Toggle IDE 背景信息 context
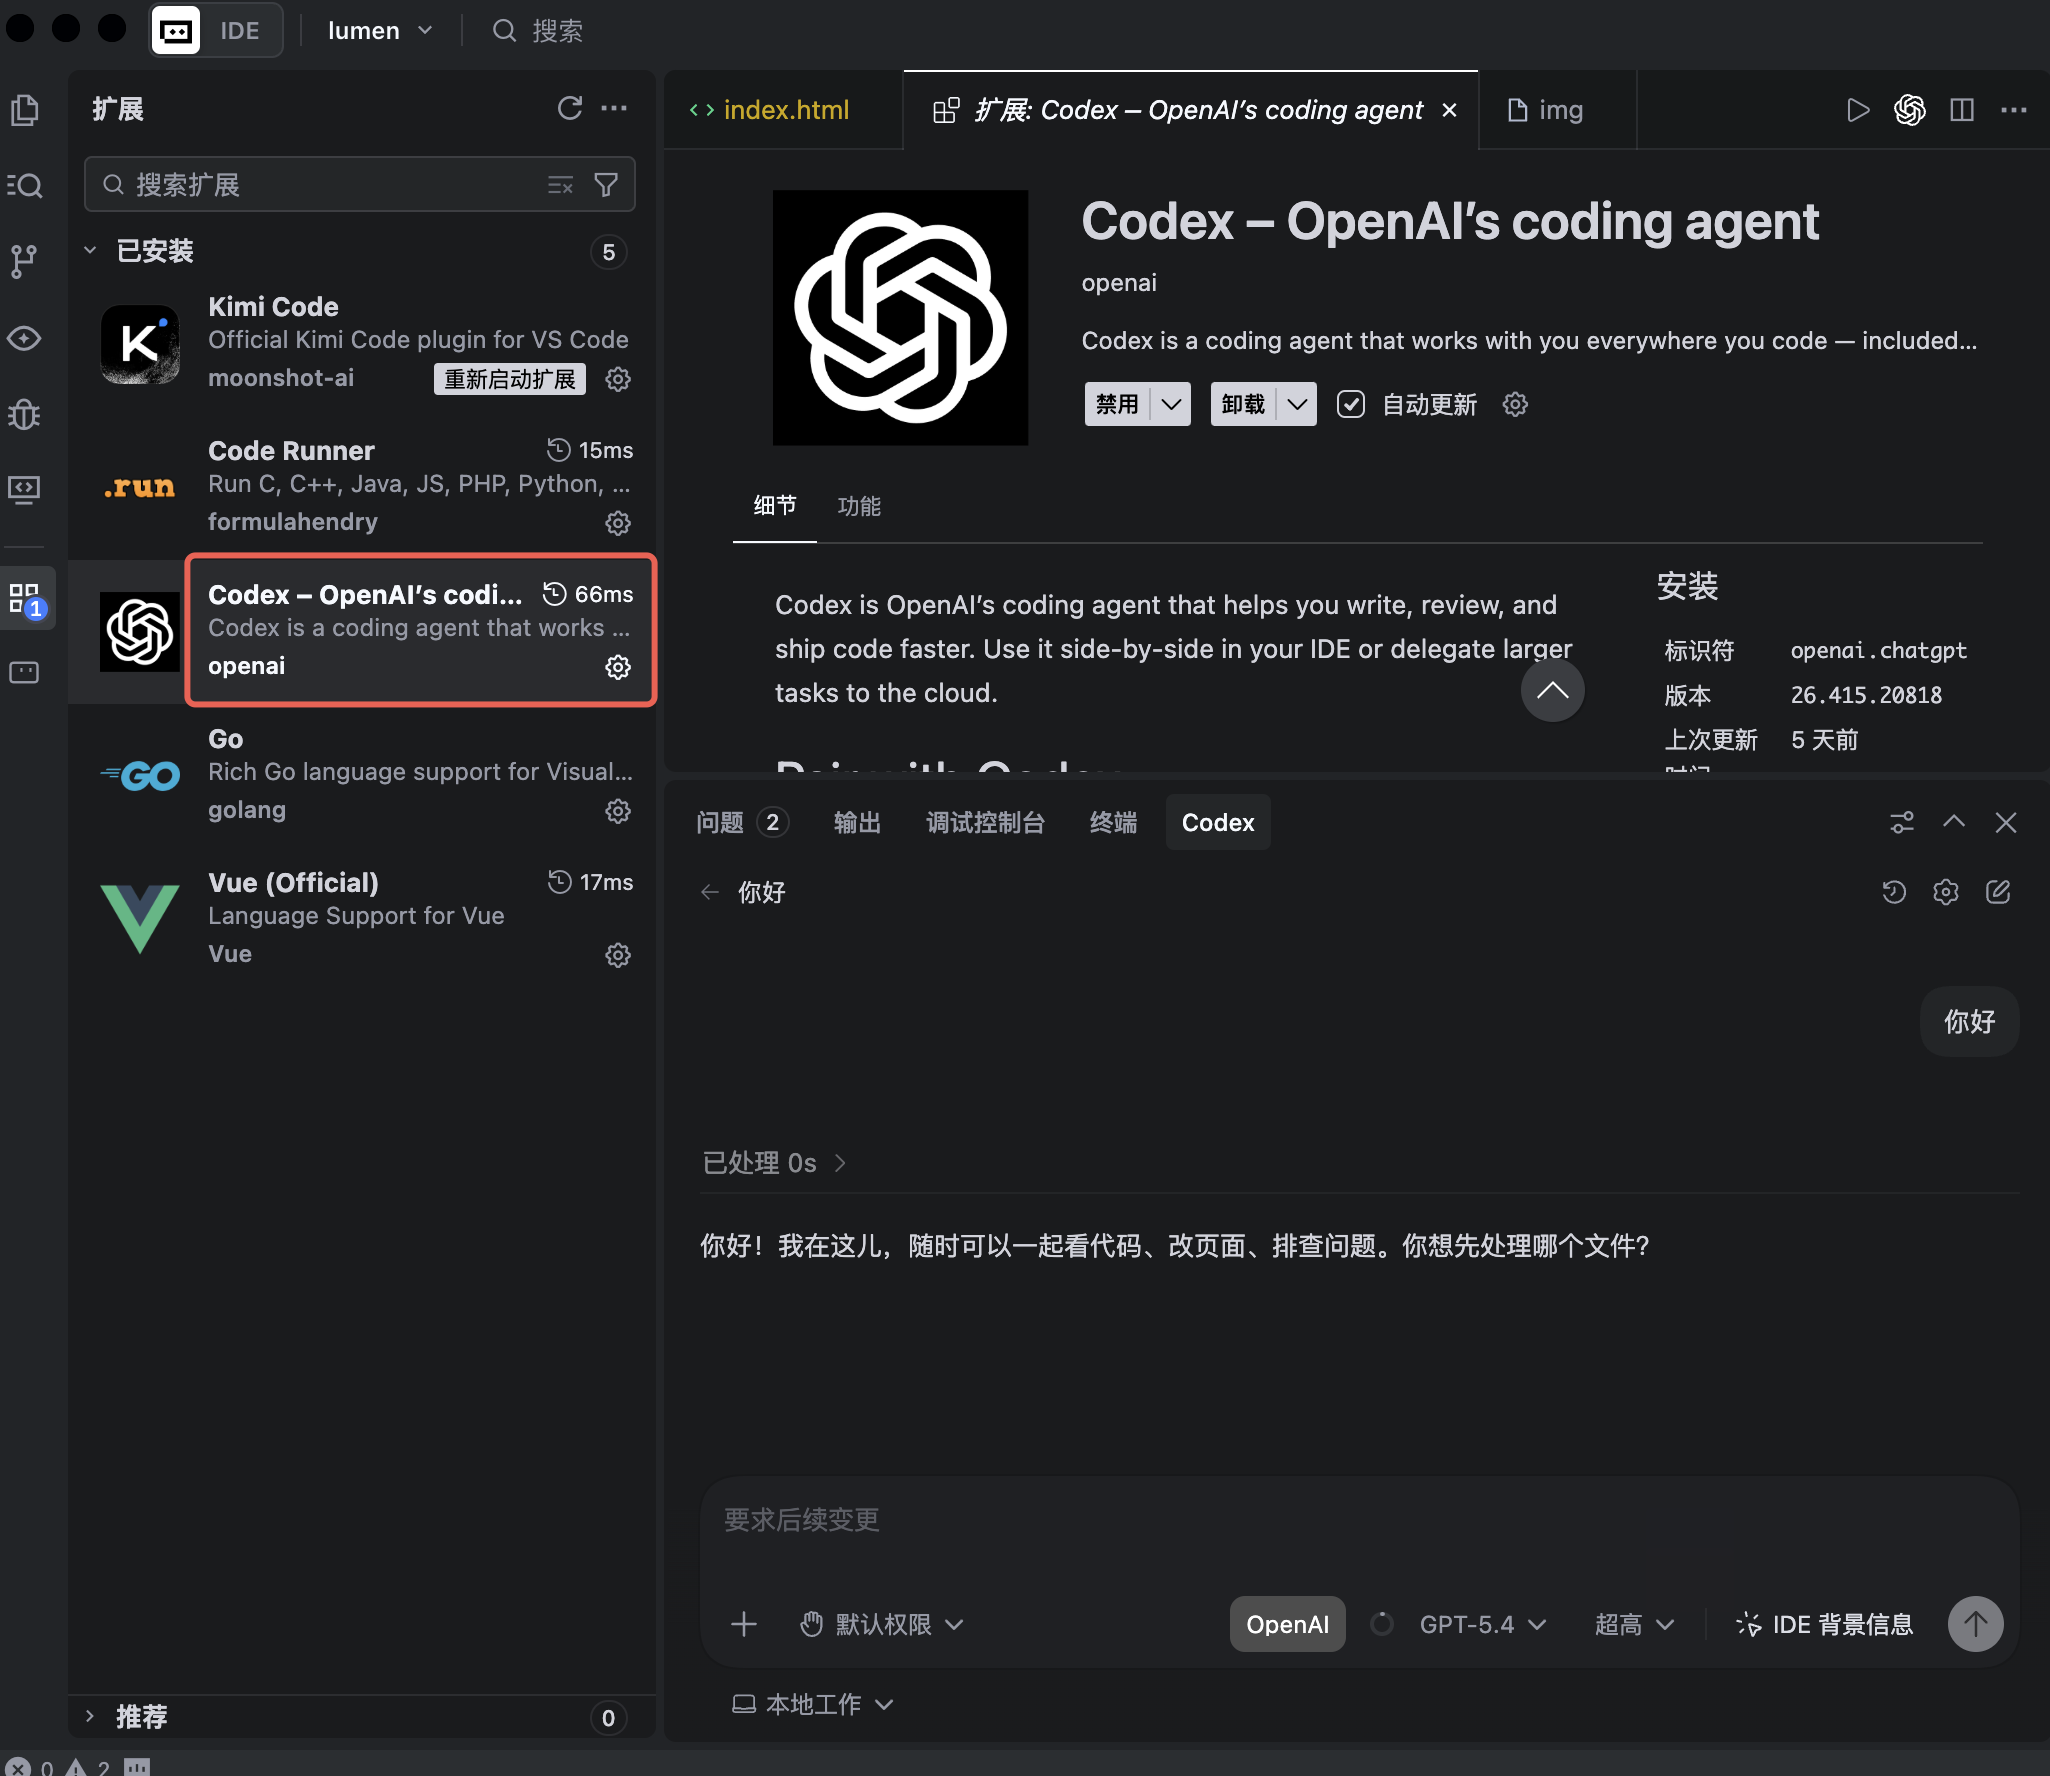 click(1825, 1624)
